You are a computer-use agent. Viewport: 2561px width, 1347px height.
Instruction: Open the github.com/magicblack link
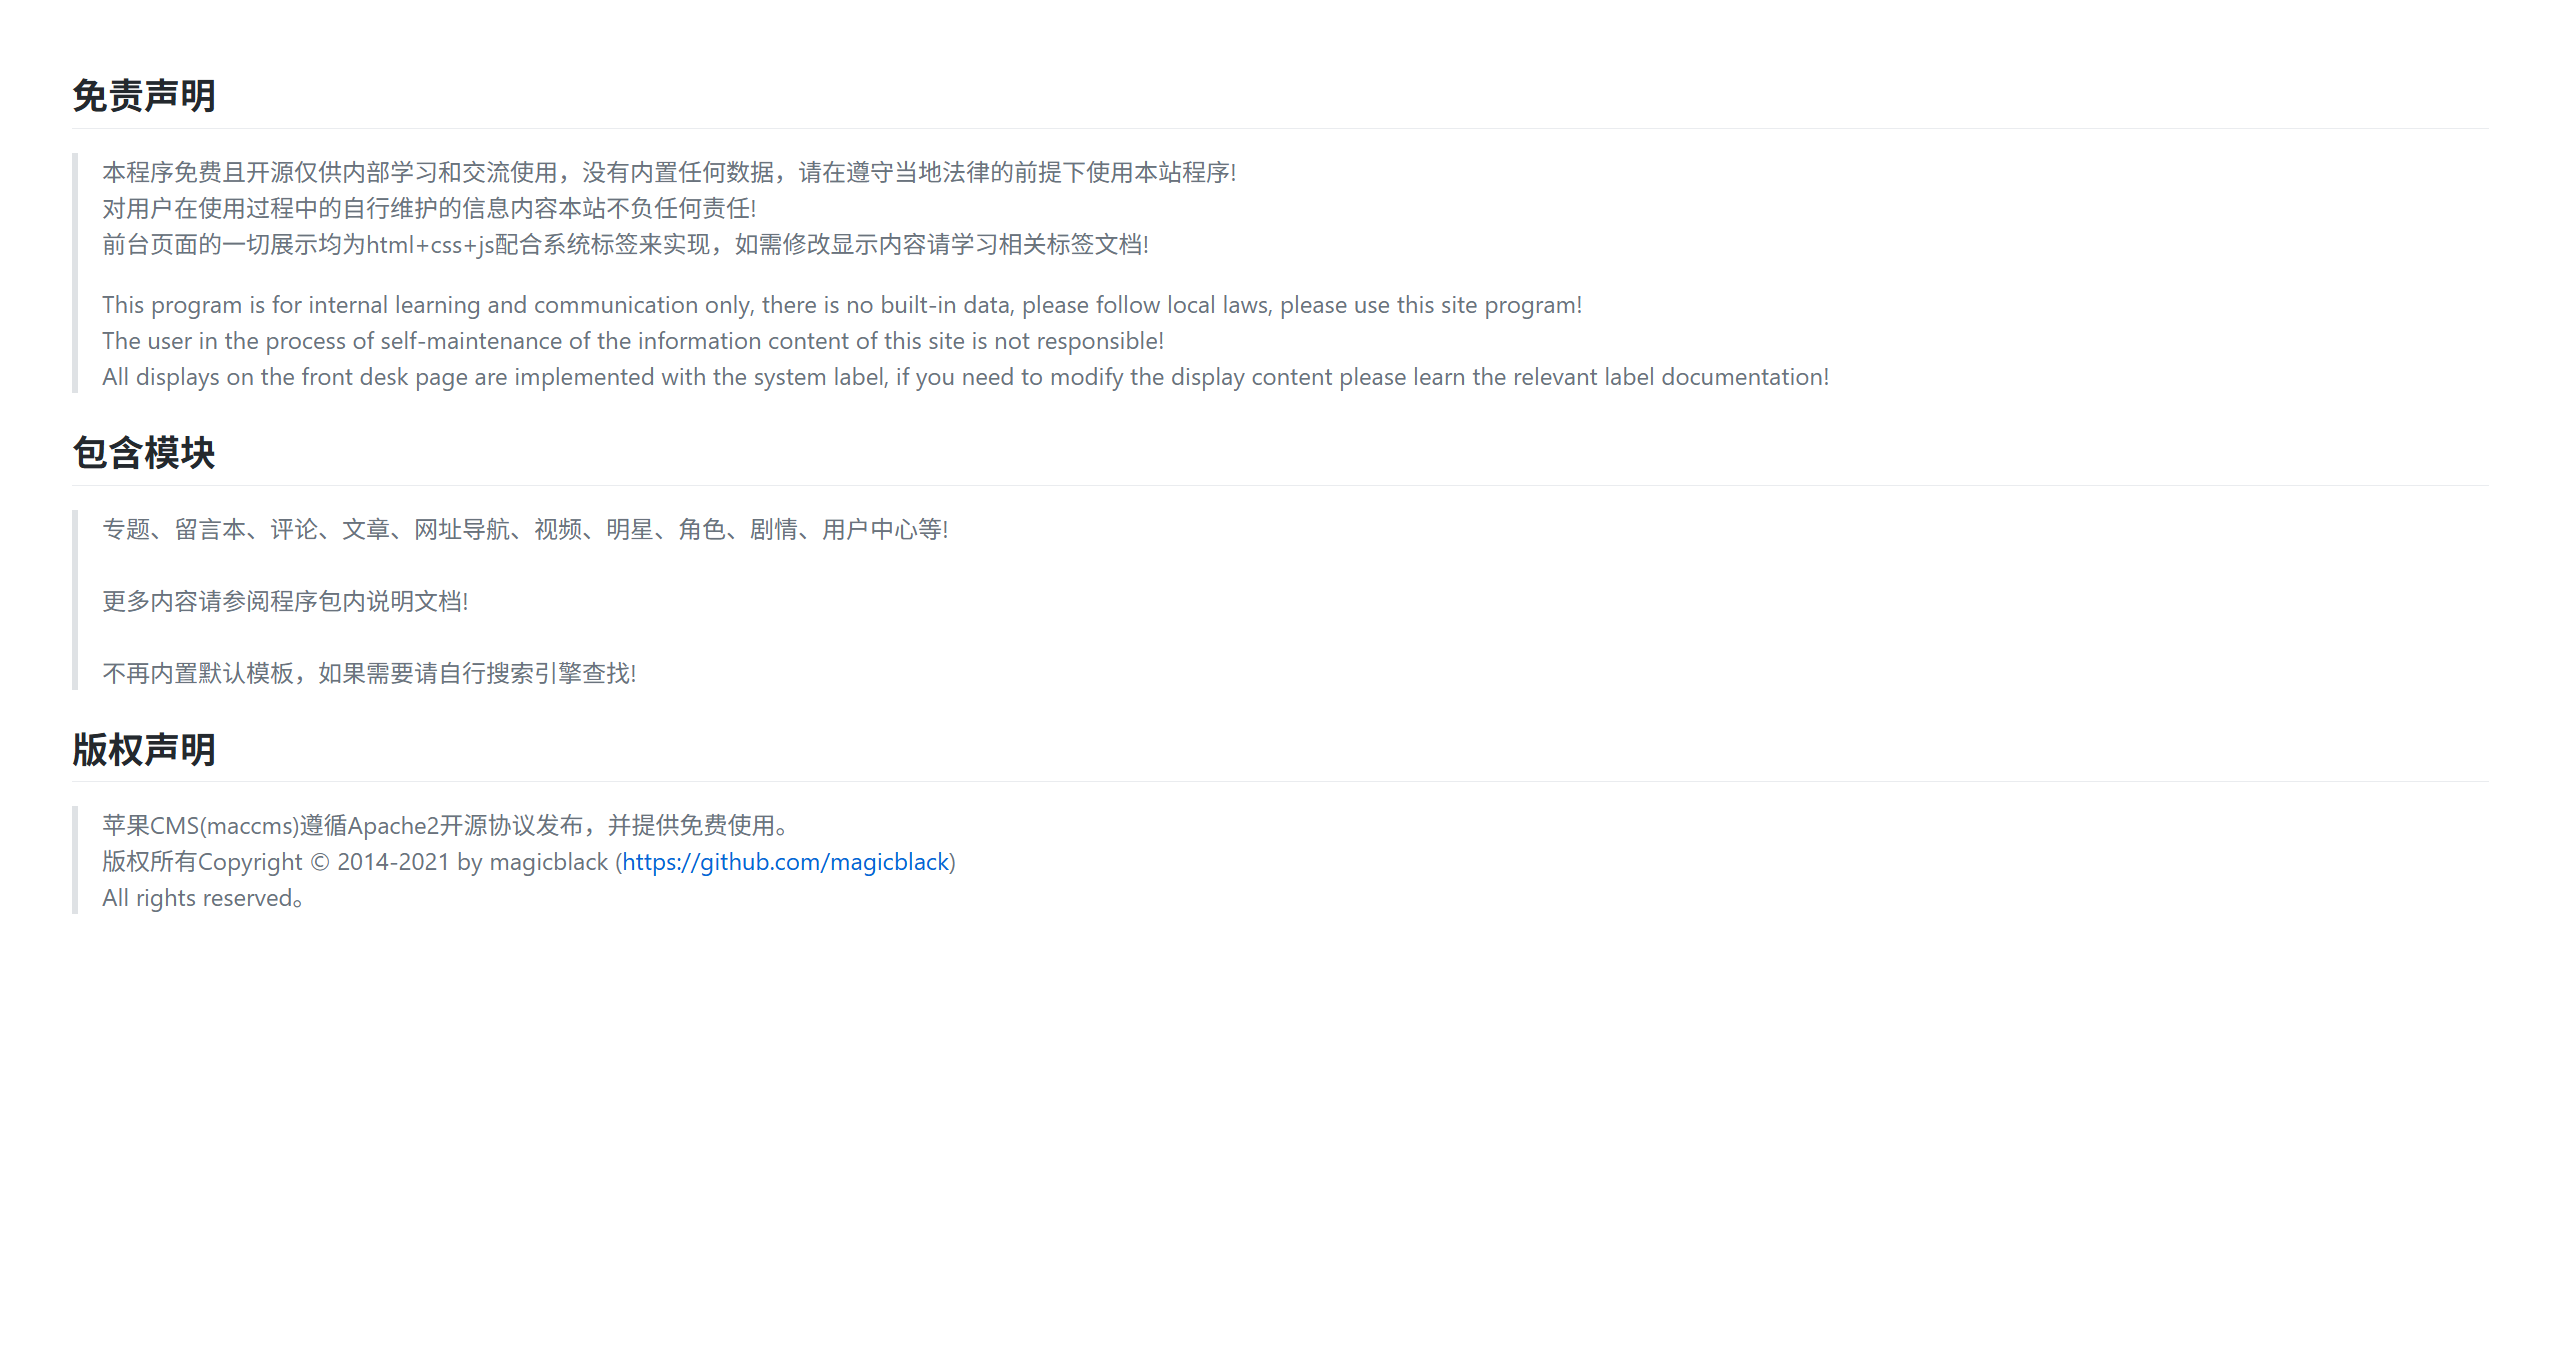coord(785,862)
